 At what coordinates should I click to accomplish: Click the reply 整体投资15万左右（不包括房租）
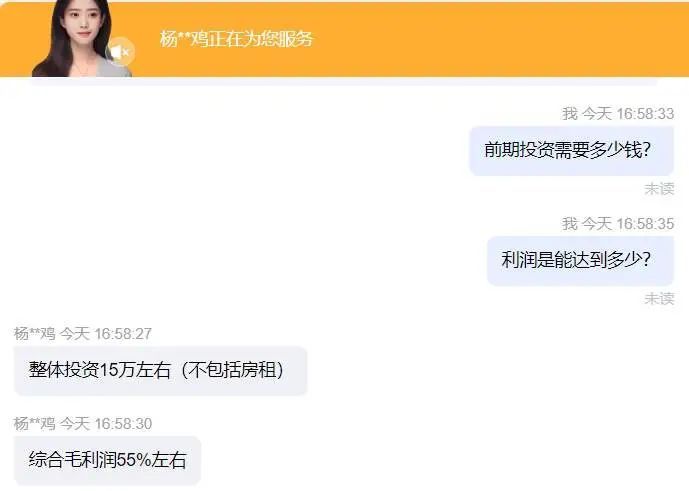coord(160,371)
